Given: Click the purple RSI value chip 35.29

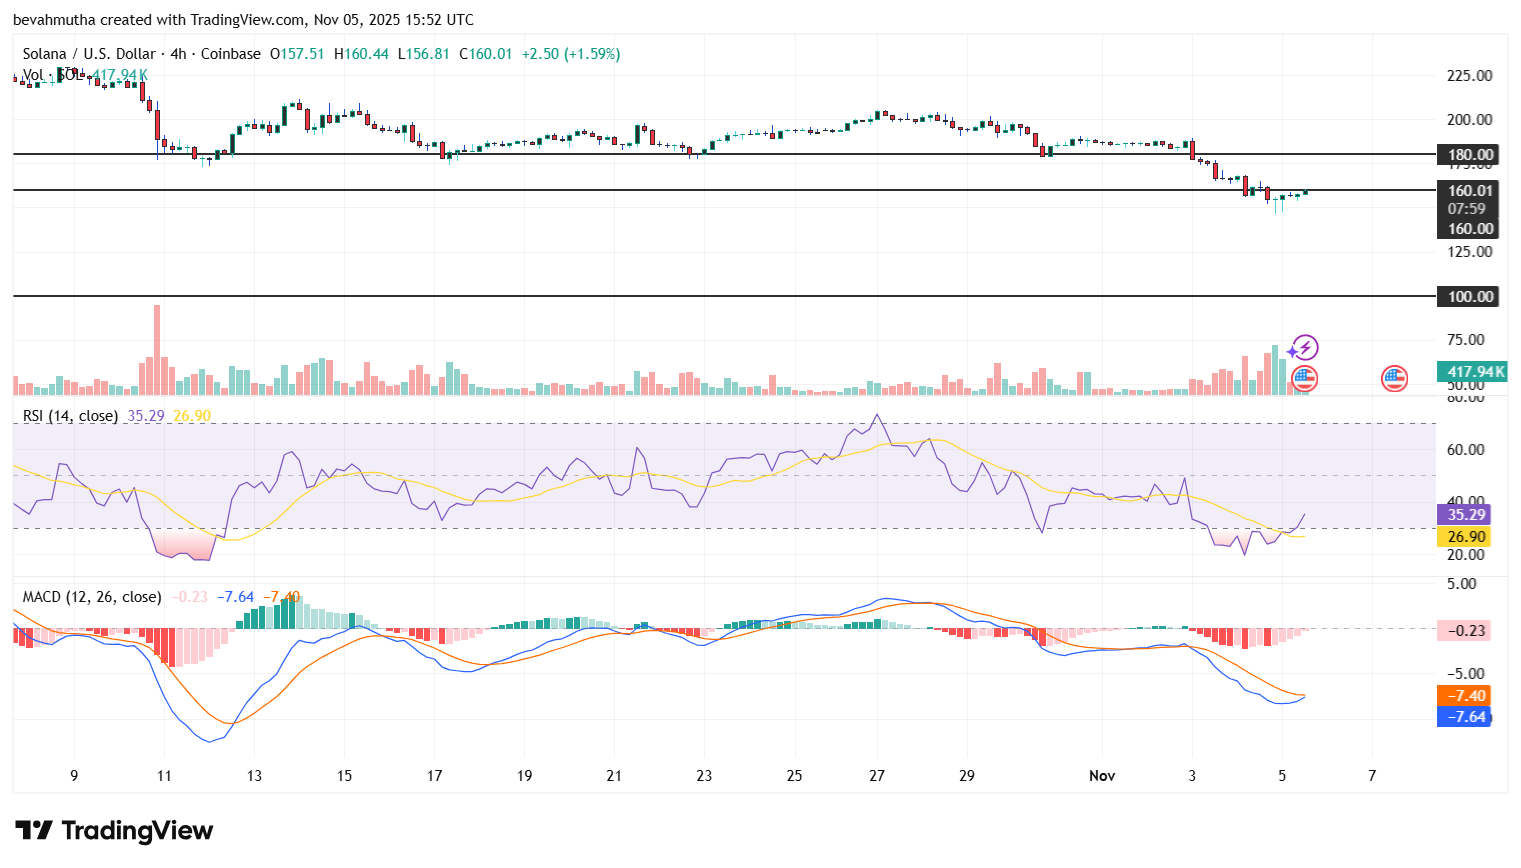Looking at the screenshot, I should 1464,515.
